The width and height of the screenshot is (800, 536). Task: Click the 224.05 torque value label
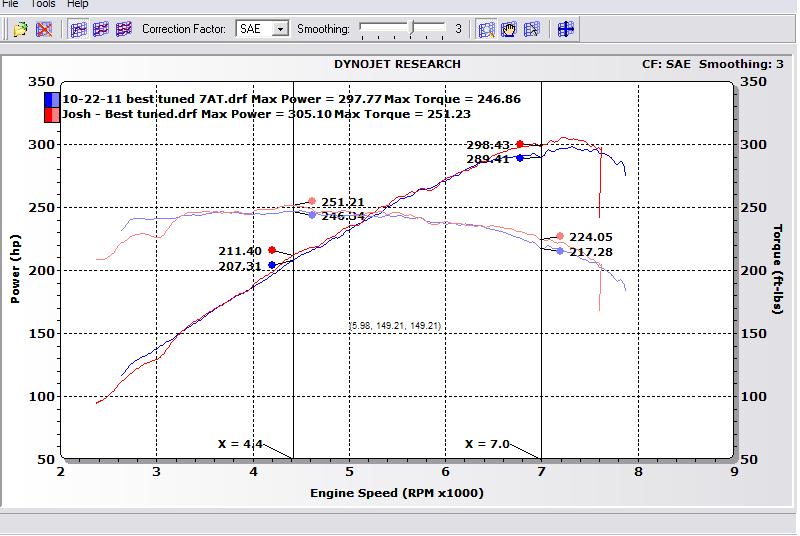[591, 237]
